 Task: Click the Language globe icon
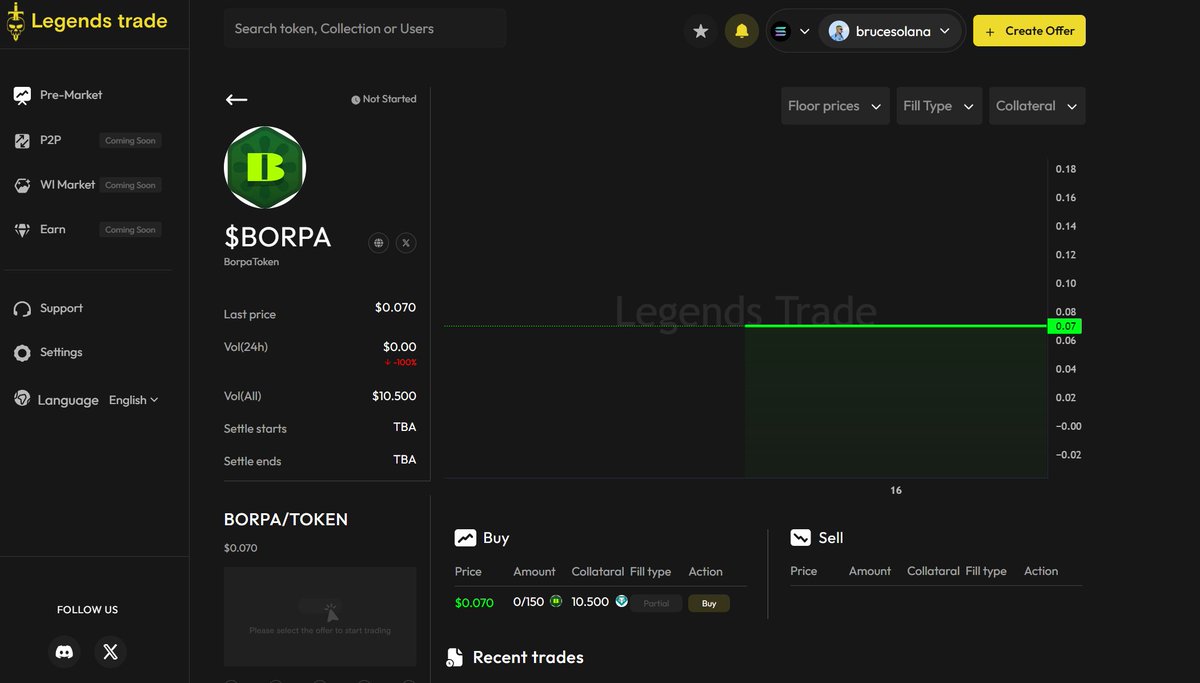tap(22, 398)
